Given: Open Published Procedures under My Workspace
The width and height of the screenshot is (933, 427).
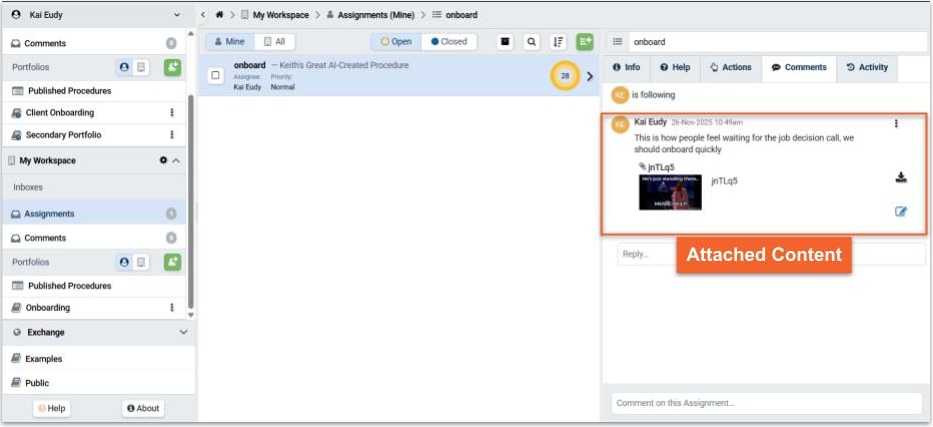Looking at the screenshot, I should click(x=70, y=286).
